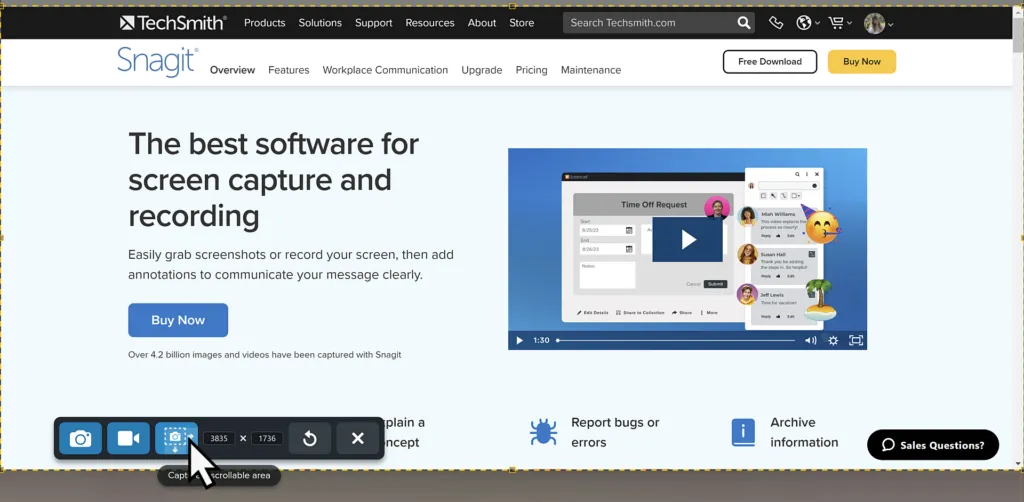Click the Snagit logo
The width and height of the screenshot is (1024, 502).
[x=157, y=62]
